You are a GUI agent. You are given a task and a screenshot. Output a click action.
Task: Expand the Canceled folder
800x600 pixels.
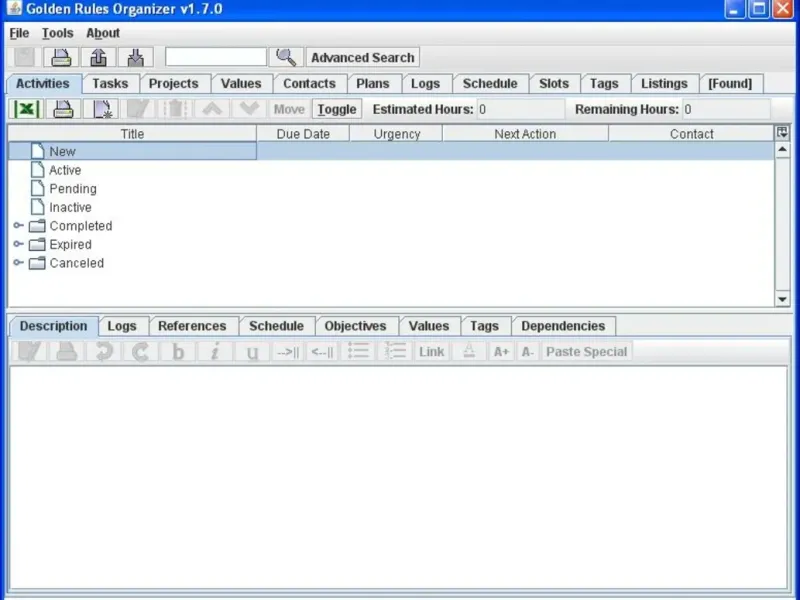pyautogui.click(x=18, y=263)
